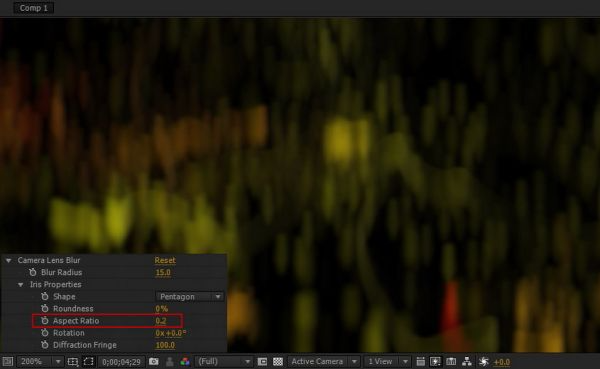Viewport: 600px width, 369px height.
Task: Collapse the Iris Properties group
Action: tap(21, 285)
